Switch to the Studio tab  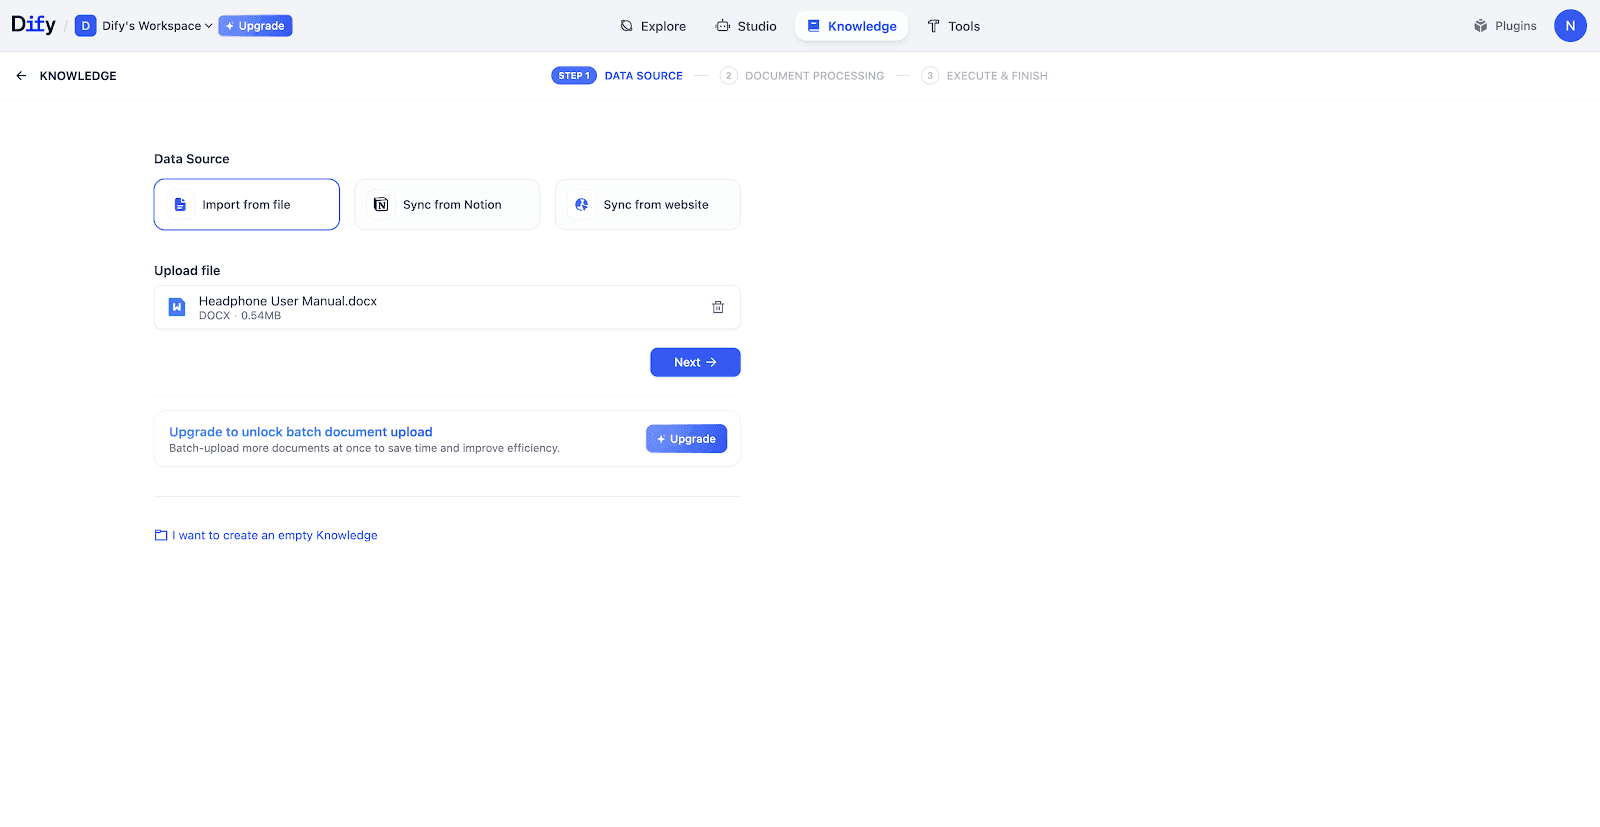pos(746,26)
